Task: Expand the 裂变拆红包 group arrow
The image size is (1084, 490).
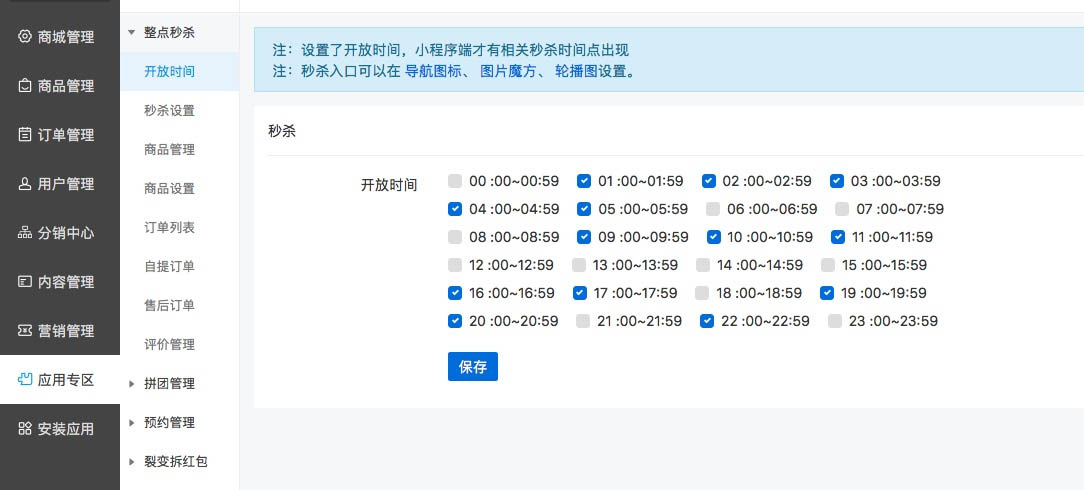Action: 131,462
